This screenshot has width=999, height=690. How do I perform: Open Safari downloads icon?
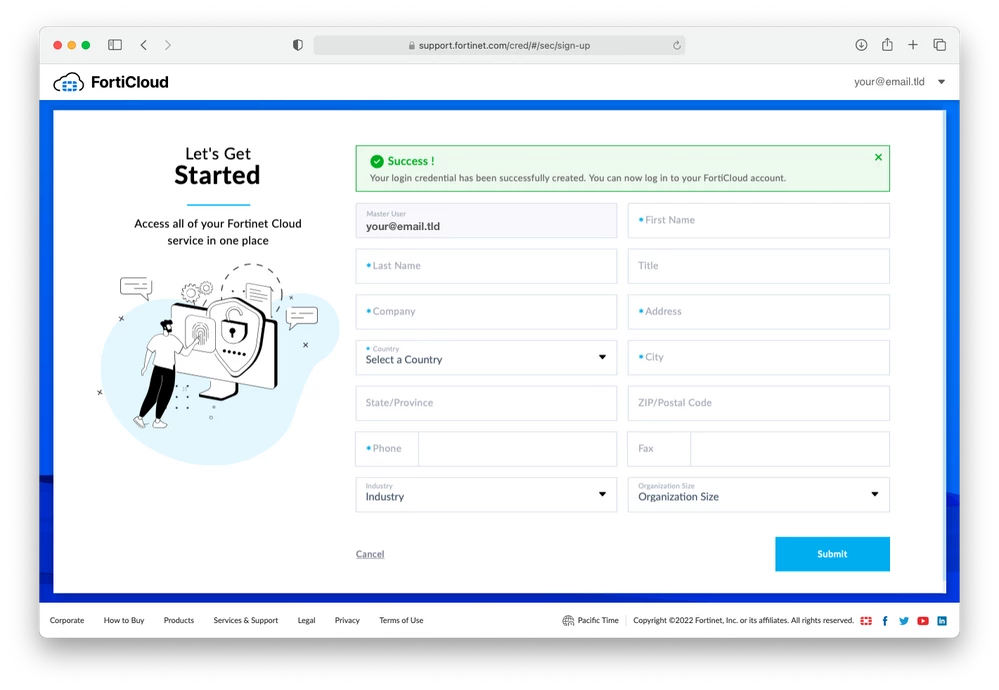[861, 45]
